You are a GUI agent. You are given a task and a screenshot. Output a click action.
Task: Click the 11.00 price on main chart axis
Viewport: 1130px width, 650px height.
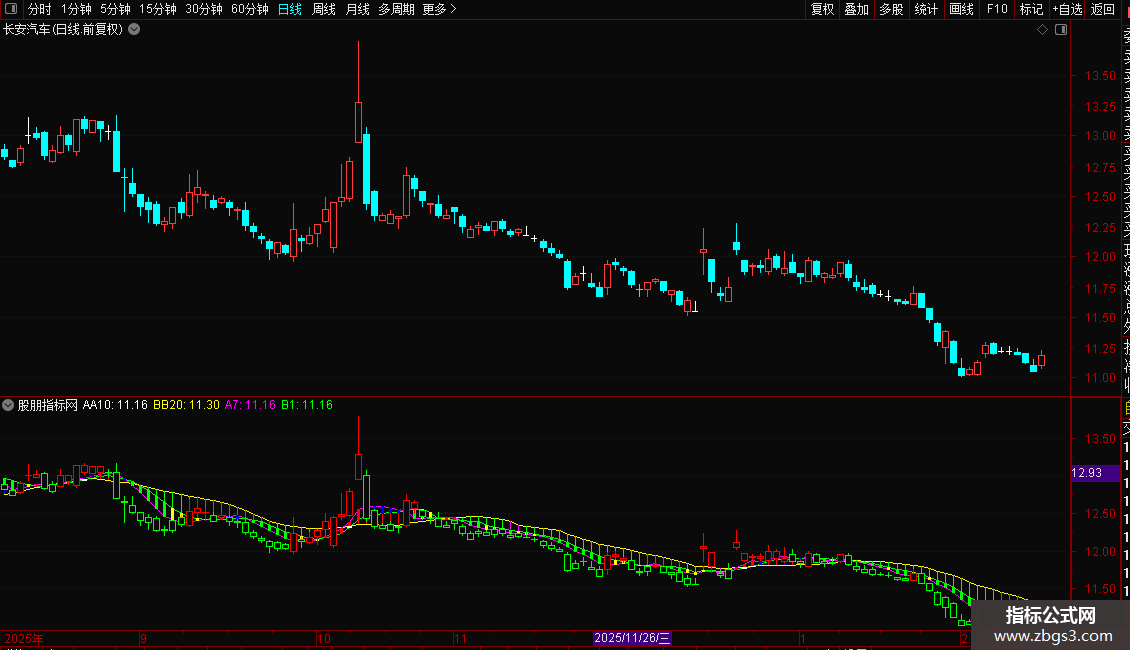(1100, 378)
